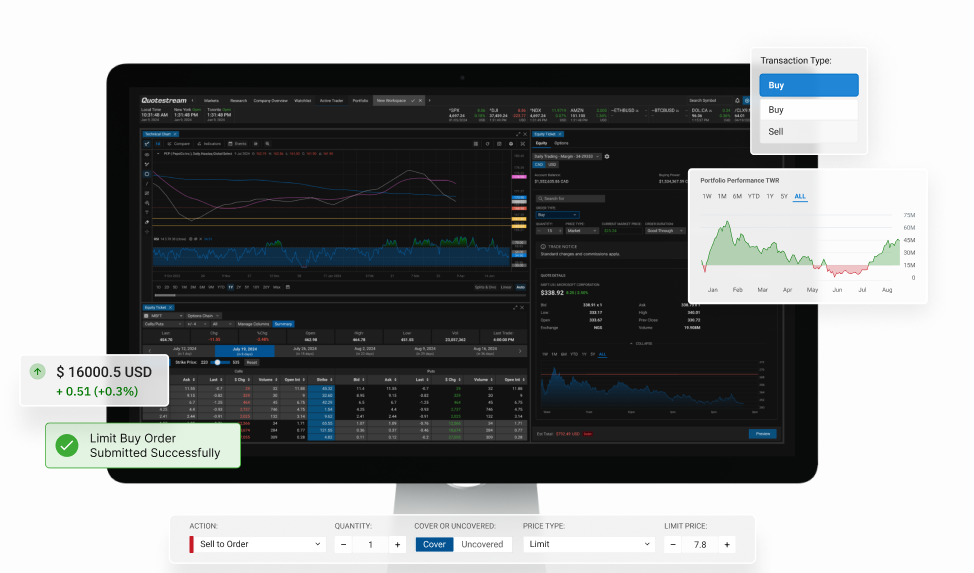
Task: Open the Price Type dropdown showing Limit
Action: (589, 544)
